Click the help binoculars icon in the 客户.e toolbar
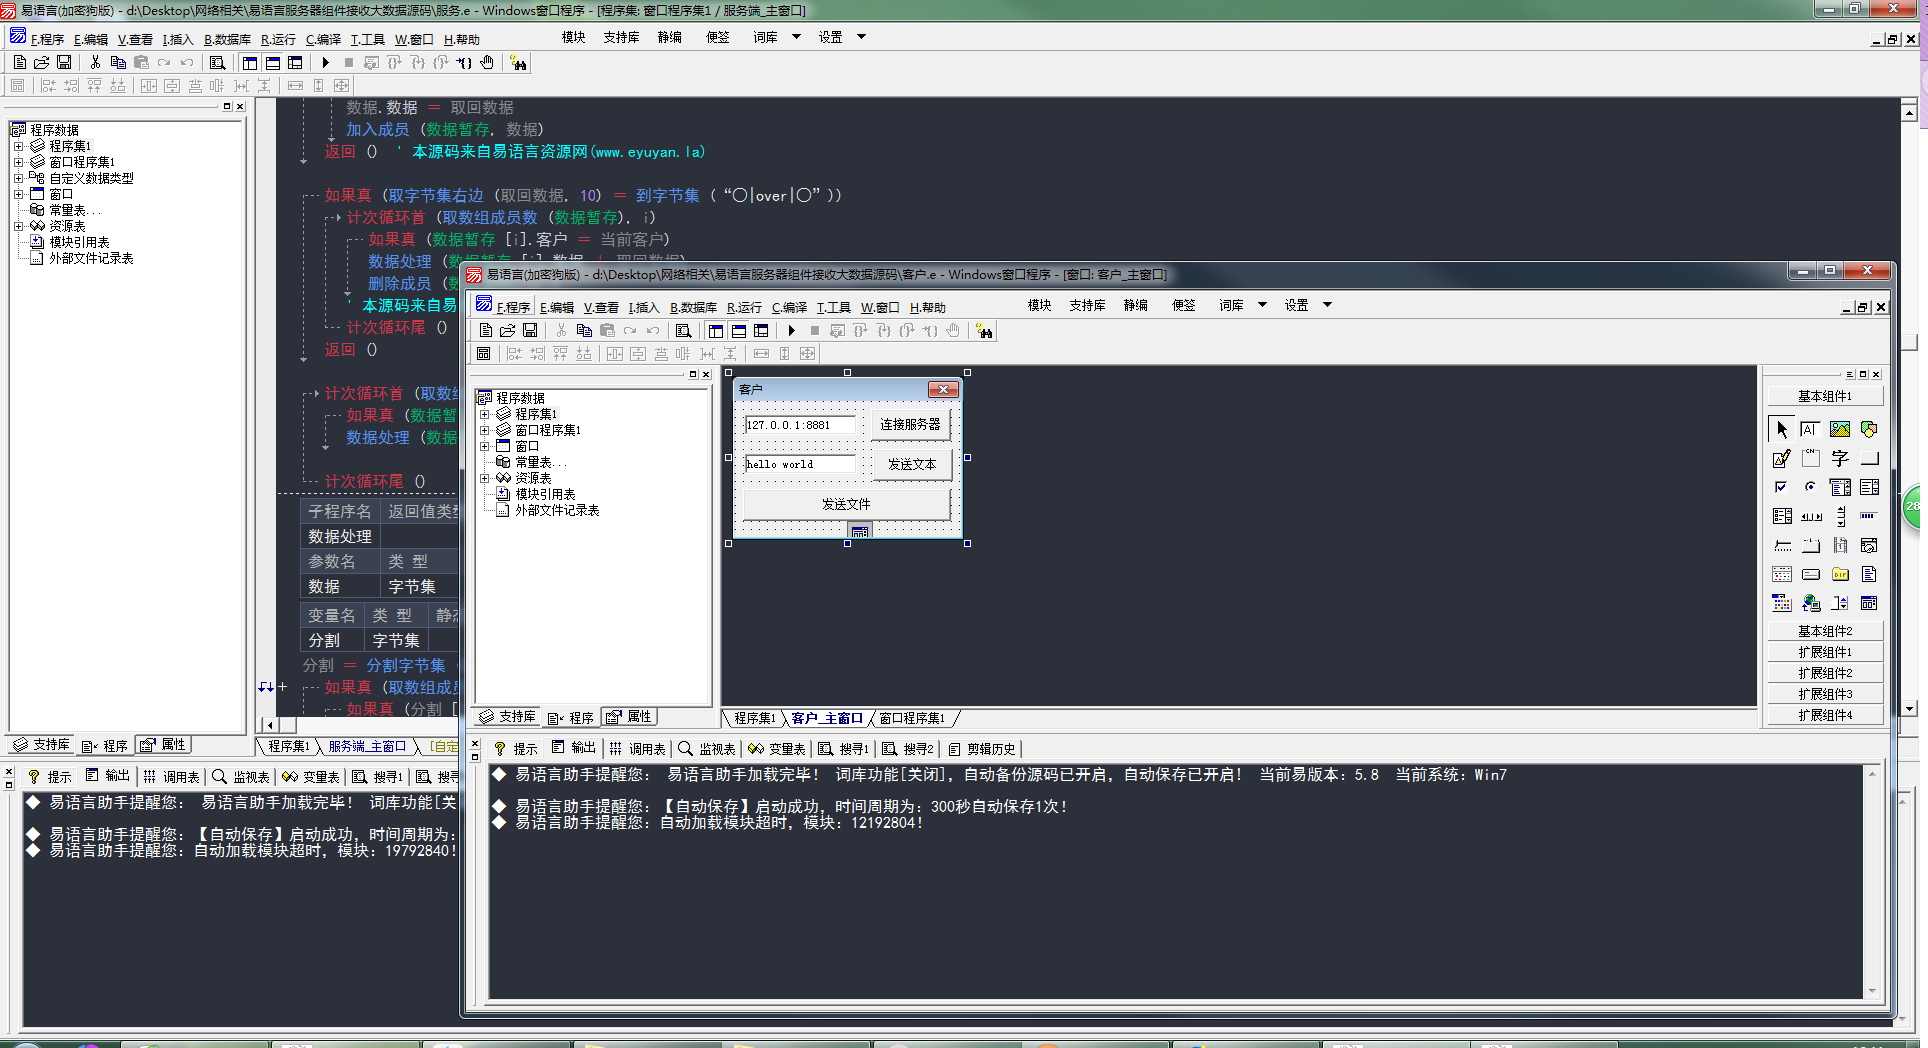The image size is (1928, 1048). click(x=985, y=331)
